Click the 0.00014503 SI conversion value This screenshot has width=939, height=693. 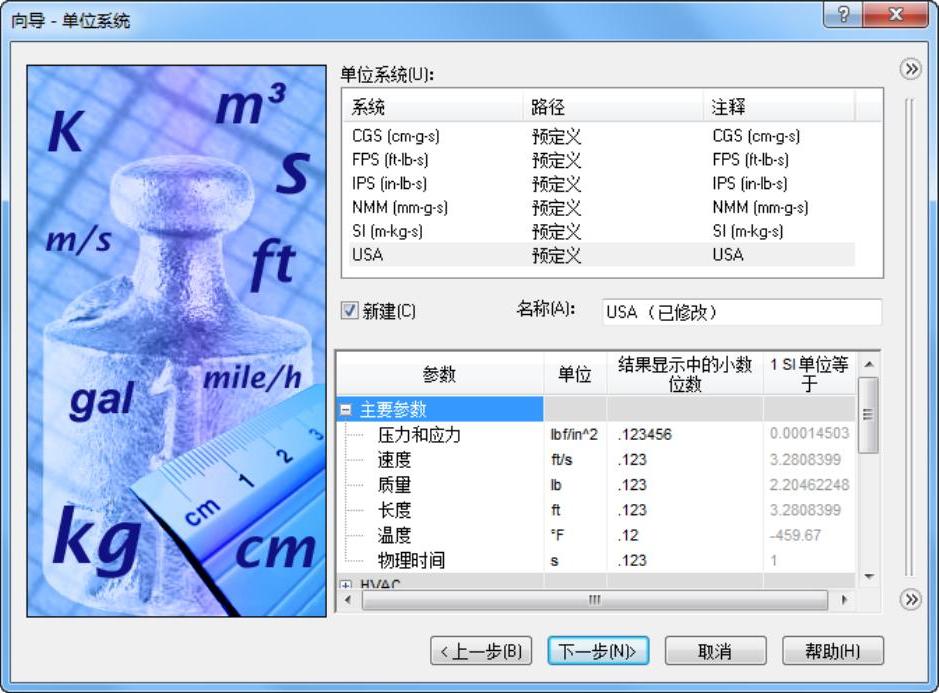point(809,433)
